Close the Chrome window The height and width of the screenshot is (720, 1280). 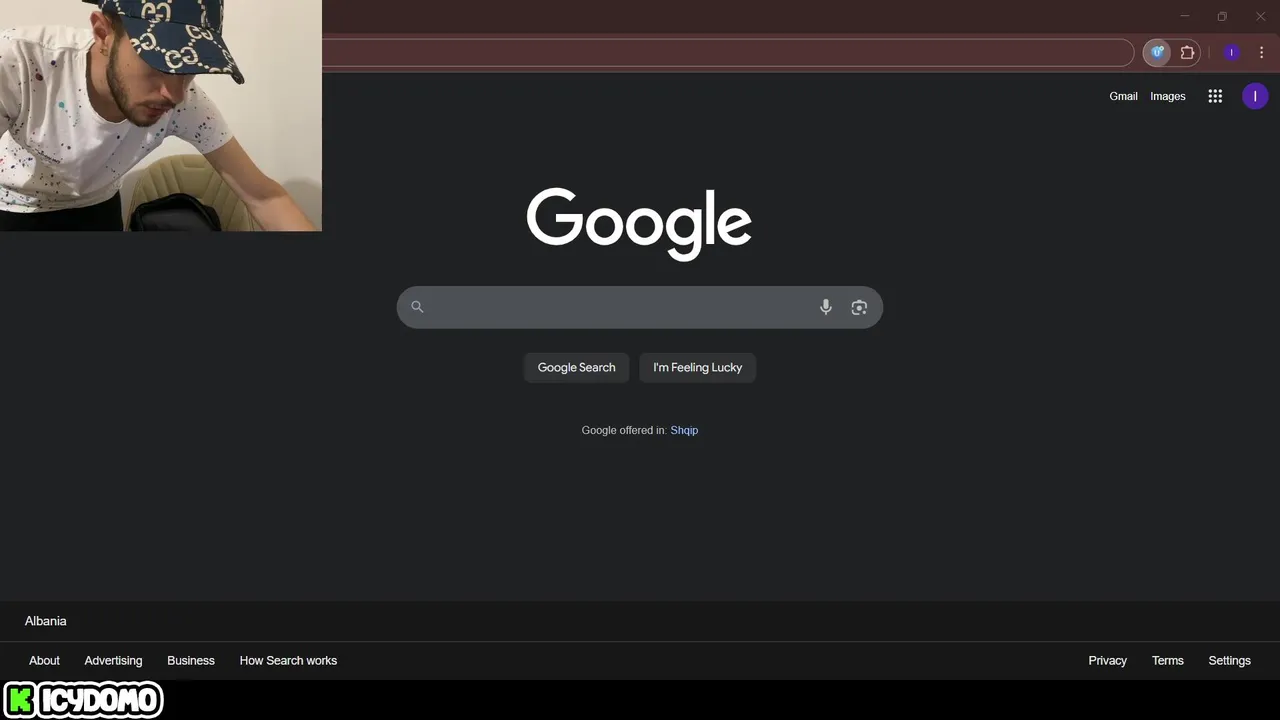1260,16
